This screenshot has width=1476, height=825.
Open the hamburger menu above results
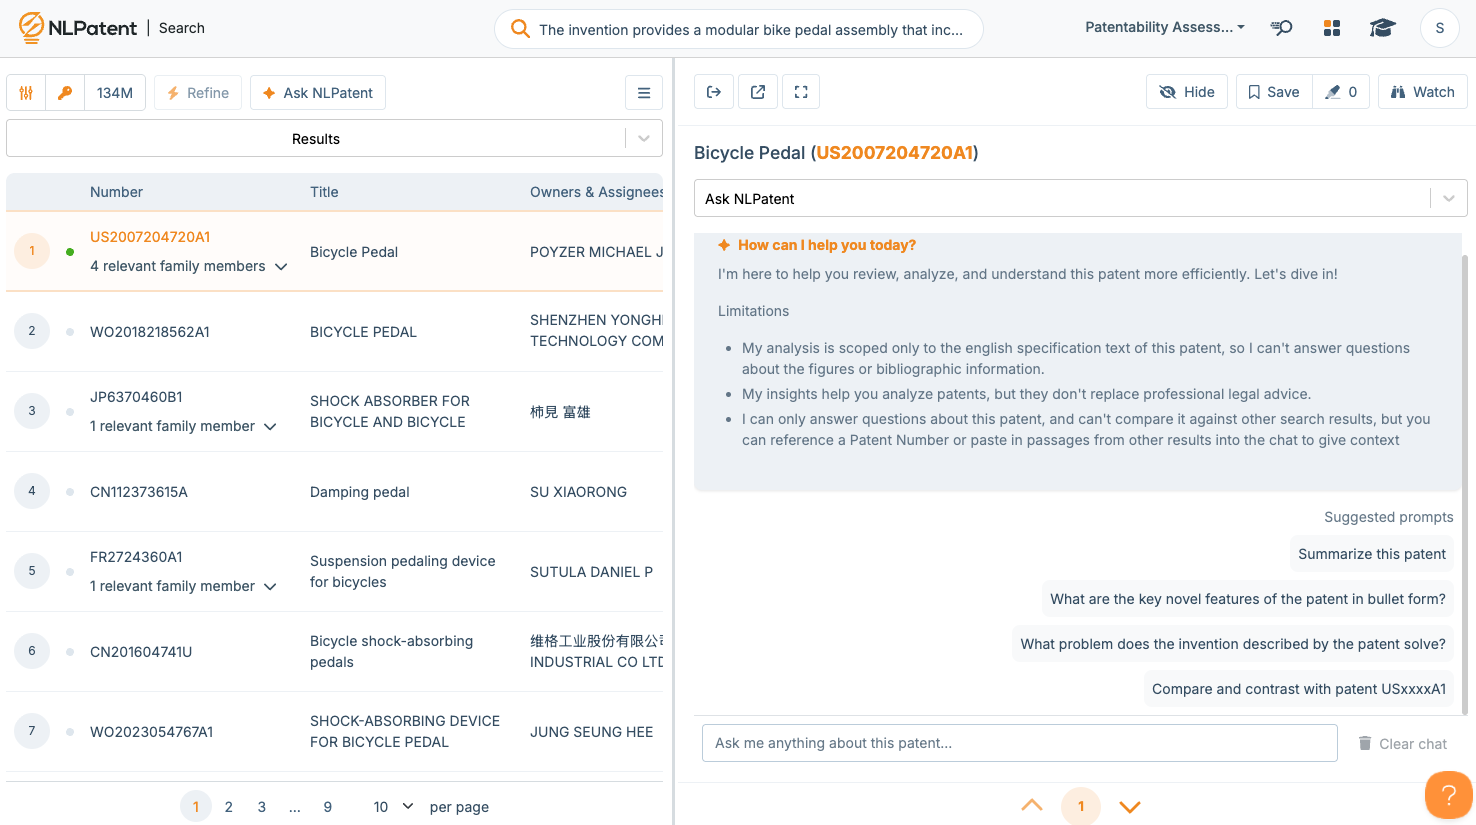[644, 93]
